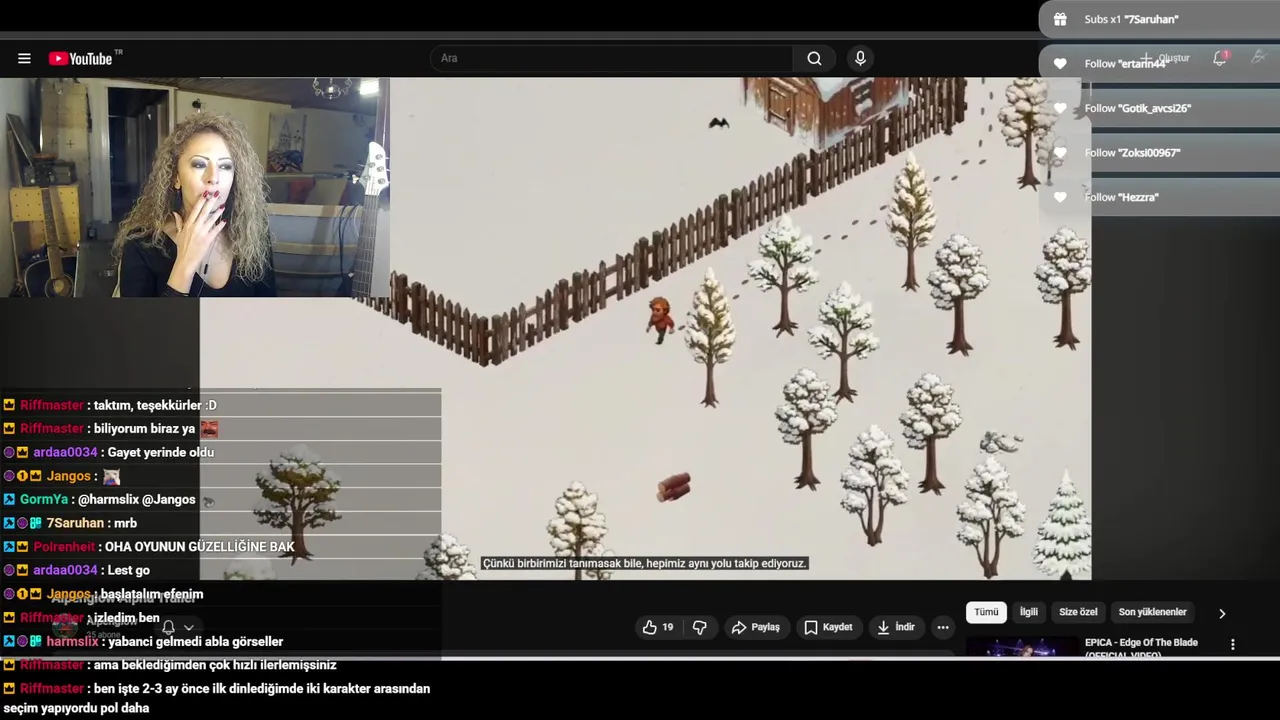
Task: Download the video with İndir
Action: click(895, 627)
